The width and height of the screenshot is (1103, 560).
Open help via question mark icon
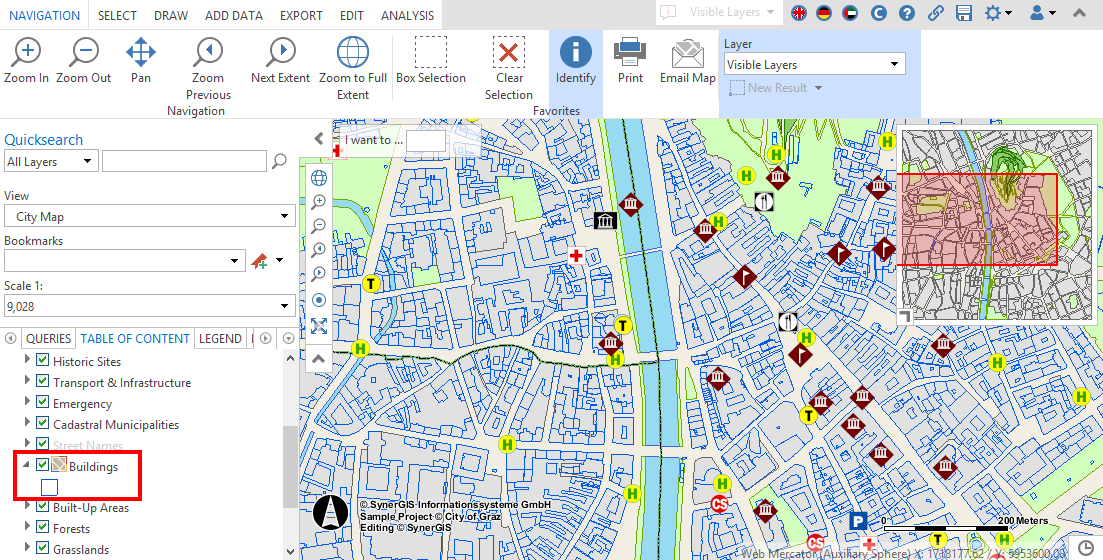coord(907,13)
